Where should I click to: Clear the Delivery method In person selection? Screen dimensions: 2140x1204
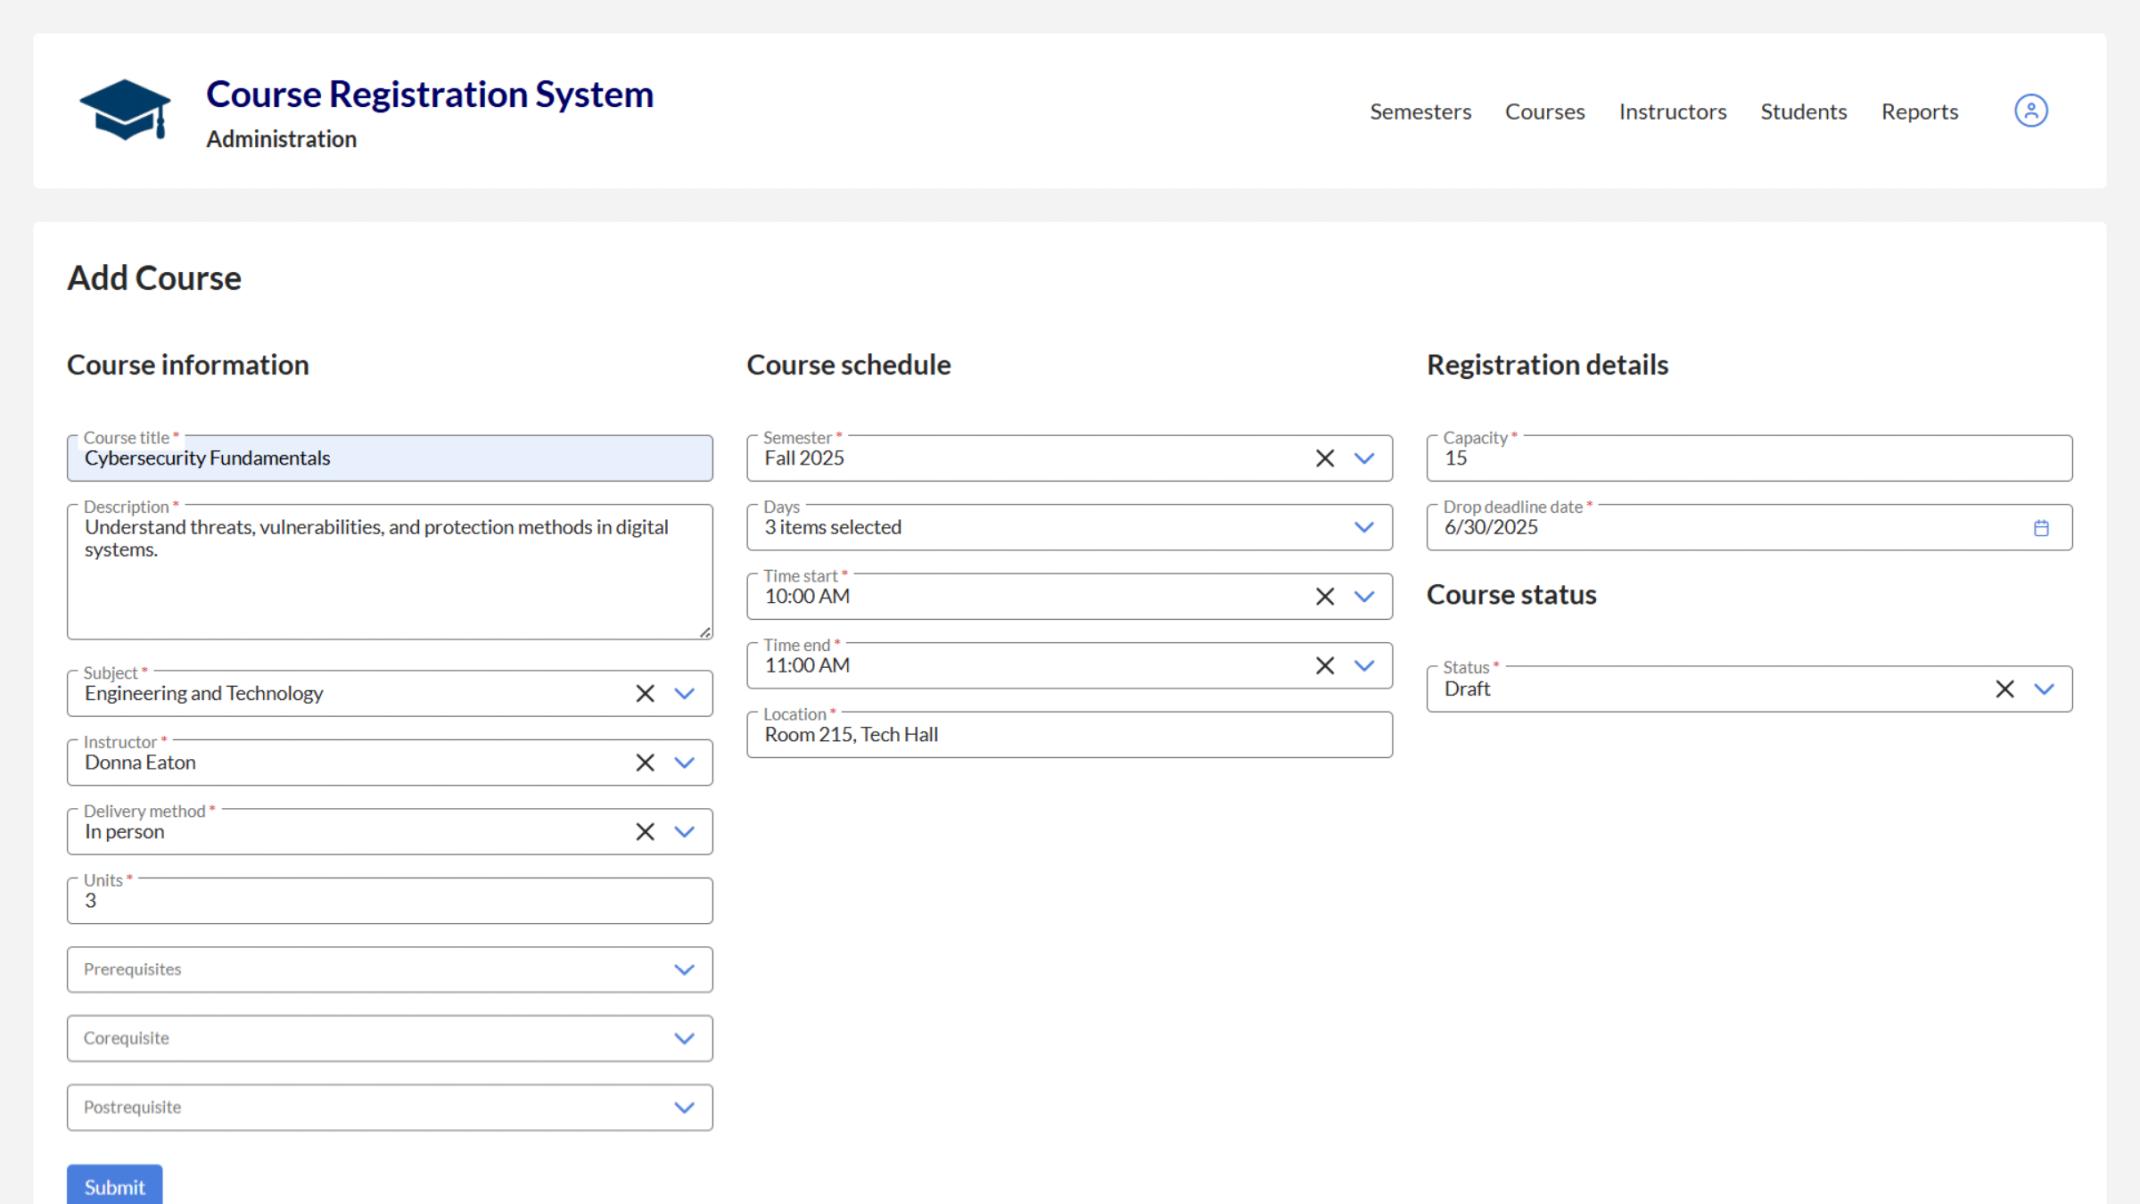point(645,831)
